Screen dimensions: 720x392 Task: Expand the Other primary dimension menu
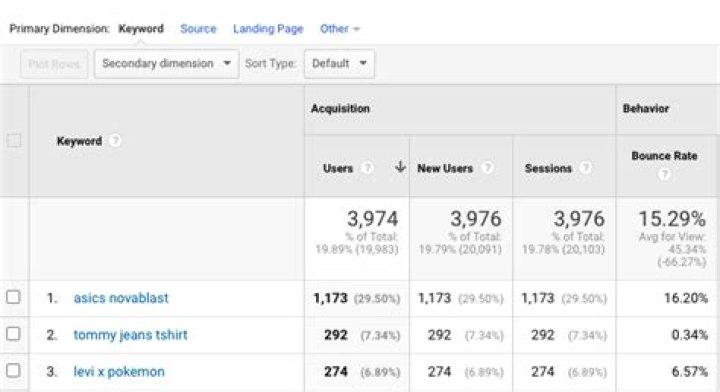[x=340, y=28]
